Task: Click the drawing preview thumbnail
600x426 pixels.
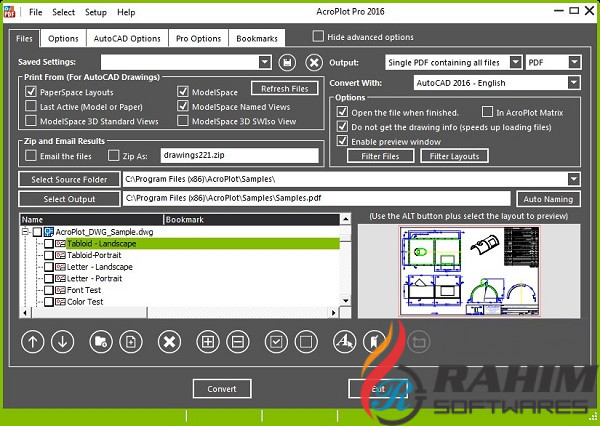Action: pos(469,271)
